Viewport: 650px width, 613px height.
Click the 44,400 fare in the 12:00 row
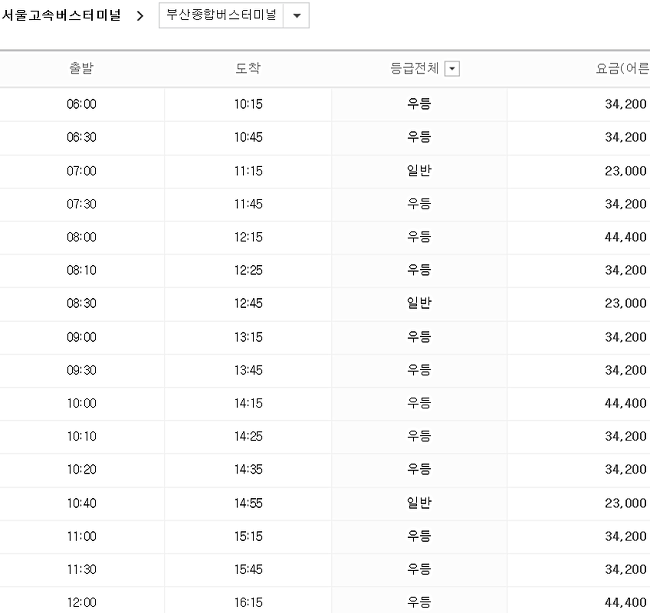pyautogui.click(x=626, y=603)
